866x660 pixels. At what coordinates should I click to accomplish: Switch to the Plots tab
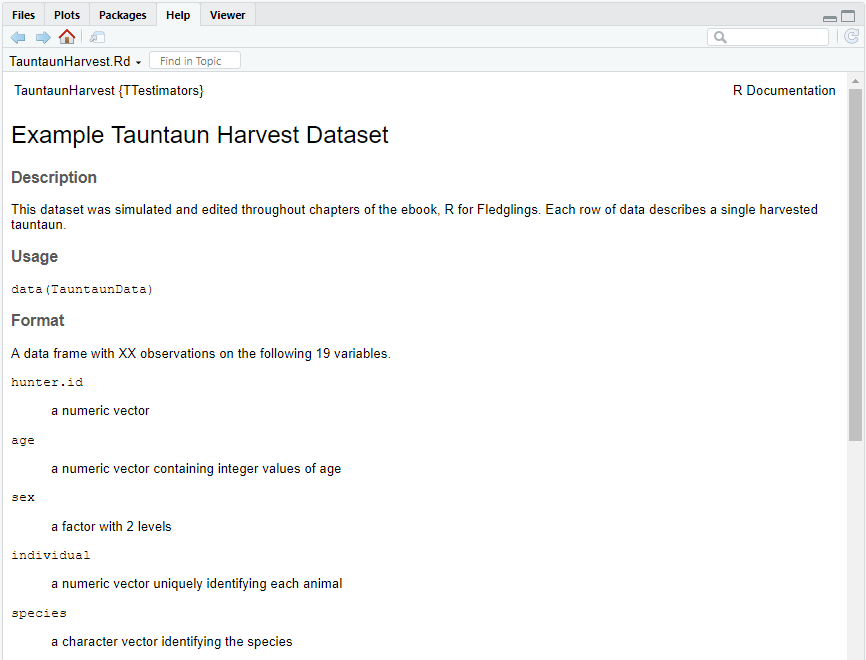point(67,15)
